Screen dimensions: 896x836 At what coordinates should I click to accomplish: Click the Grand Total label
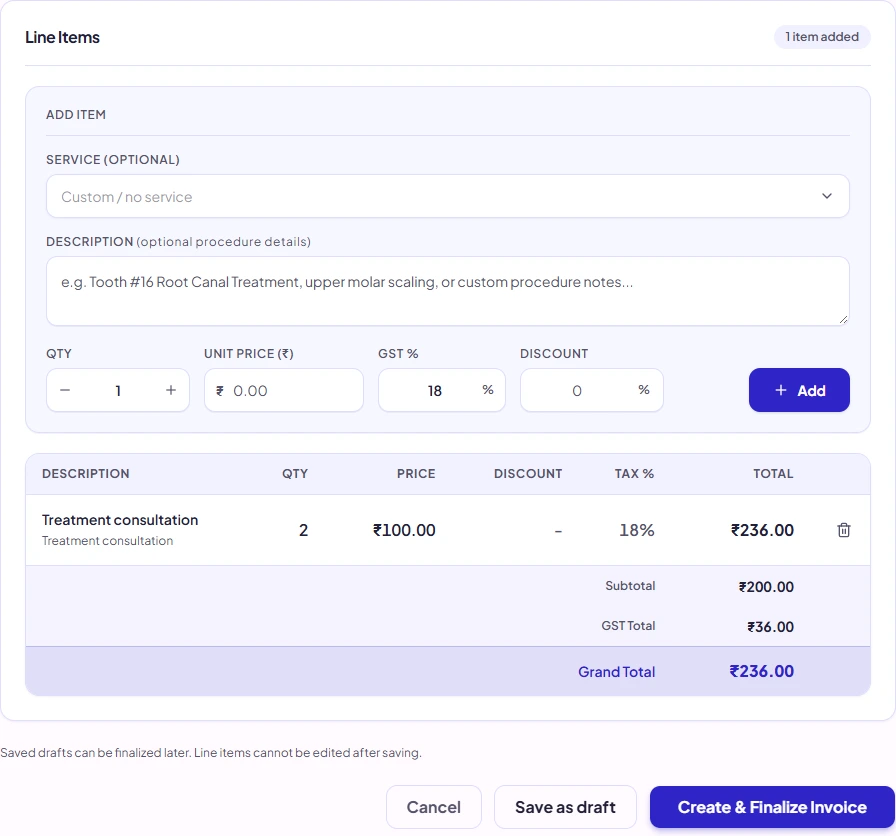coord(617,672)
